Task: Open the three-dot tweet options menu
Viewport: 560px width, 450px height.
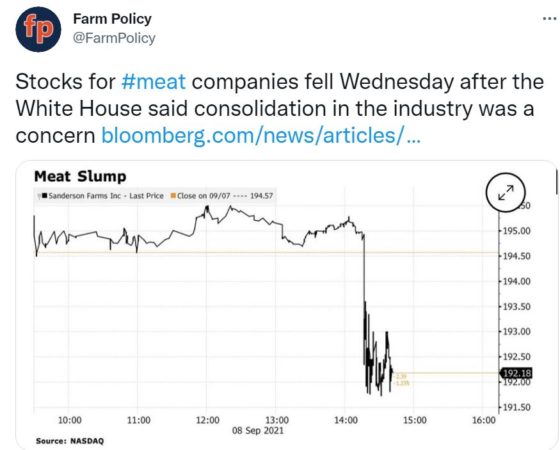Action: (549, 19)
